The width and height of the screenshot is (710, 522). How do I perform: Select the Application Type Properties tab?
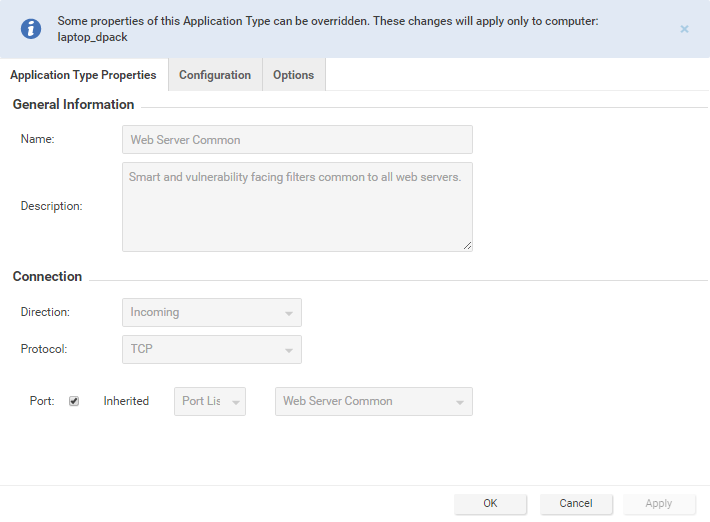click(83, 75)
